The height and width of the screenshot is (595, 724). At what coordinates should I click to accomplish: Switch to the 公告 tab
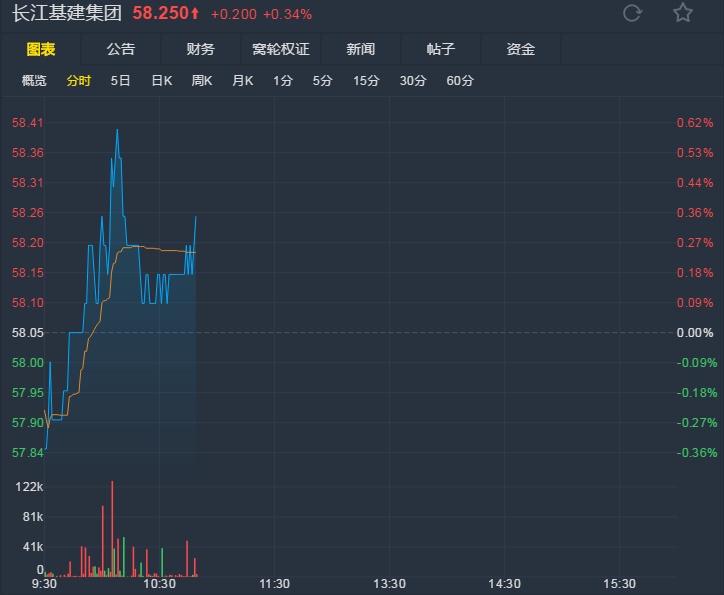pyautogui.click(x=121, y=50)
